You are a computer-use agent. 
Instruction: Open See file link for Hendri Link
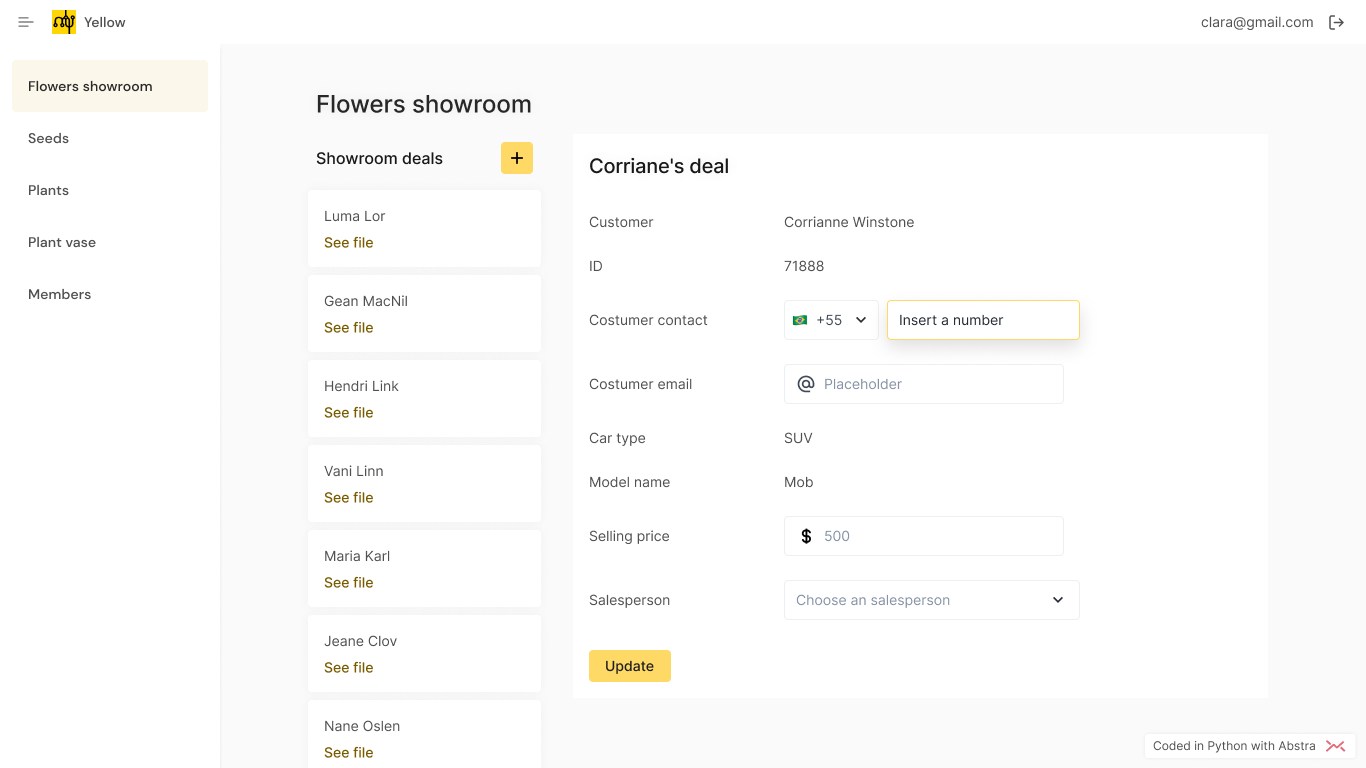348,413
